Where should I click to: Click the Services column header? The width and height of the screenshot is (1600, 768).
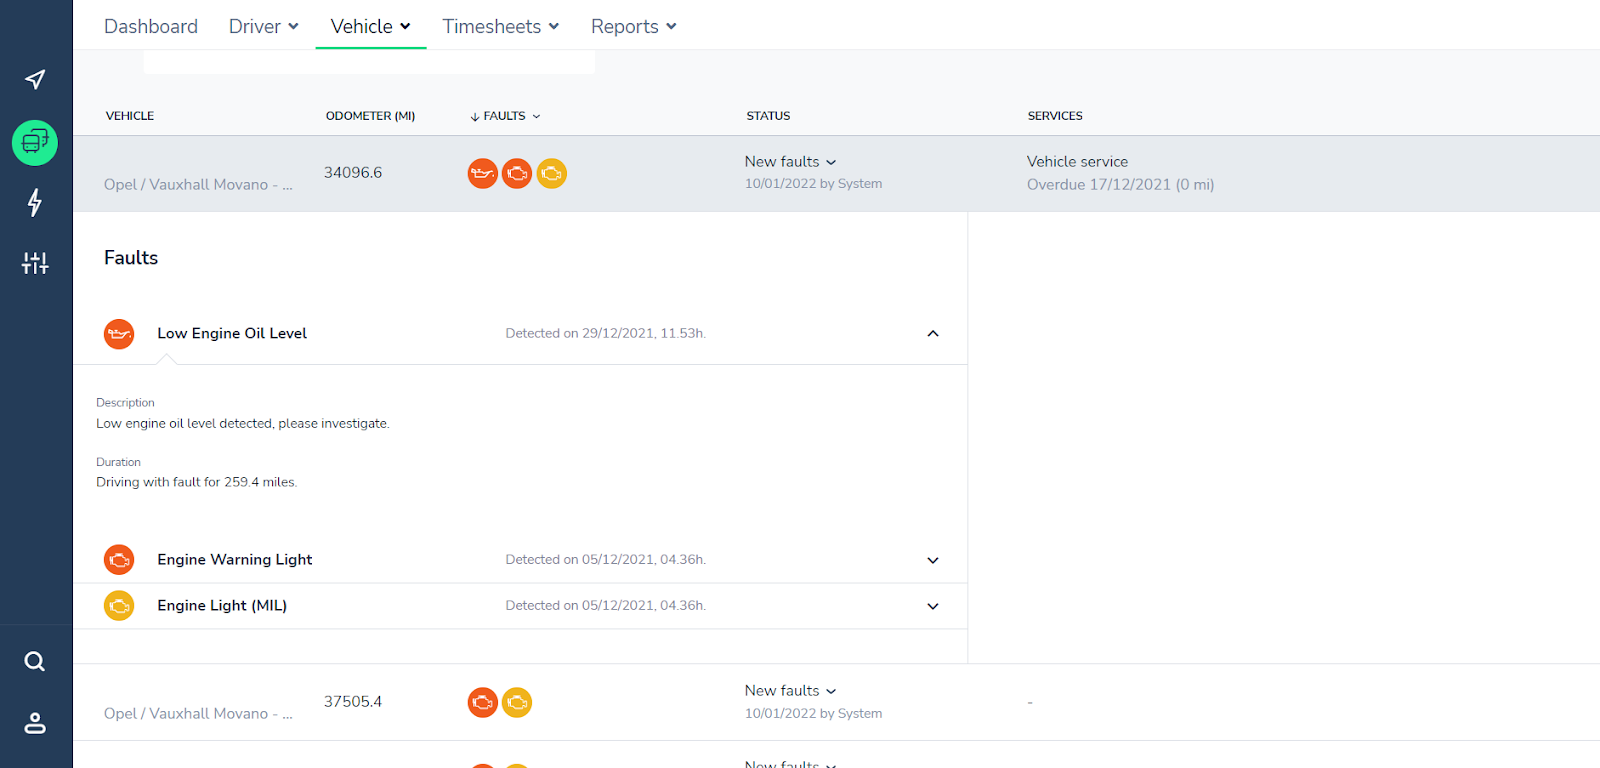coord(1055,116)
